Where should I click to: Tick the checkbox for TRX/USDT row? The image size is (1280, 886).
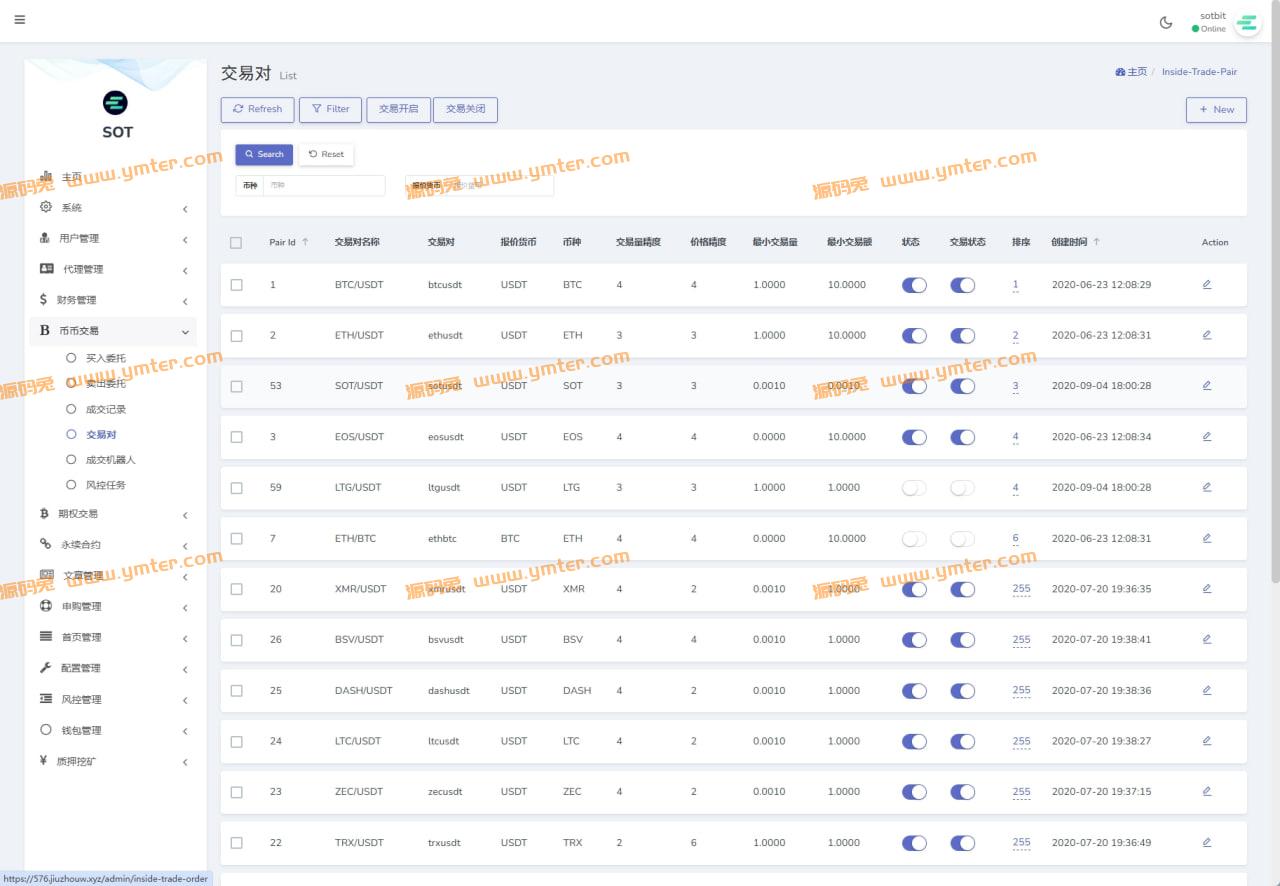237,843
